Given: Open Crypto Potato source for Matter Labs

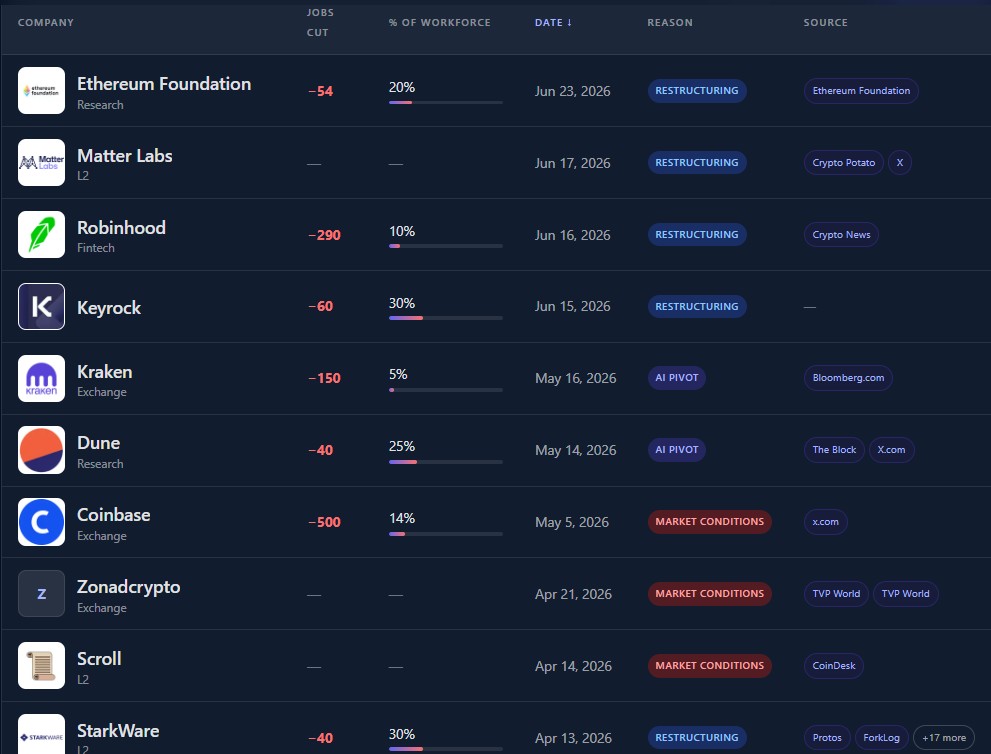Looking at the screenshot, I should 843,162.
